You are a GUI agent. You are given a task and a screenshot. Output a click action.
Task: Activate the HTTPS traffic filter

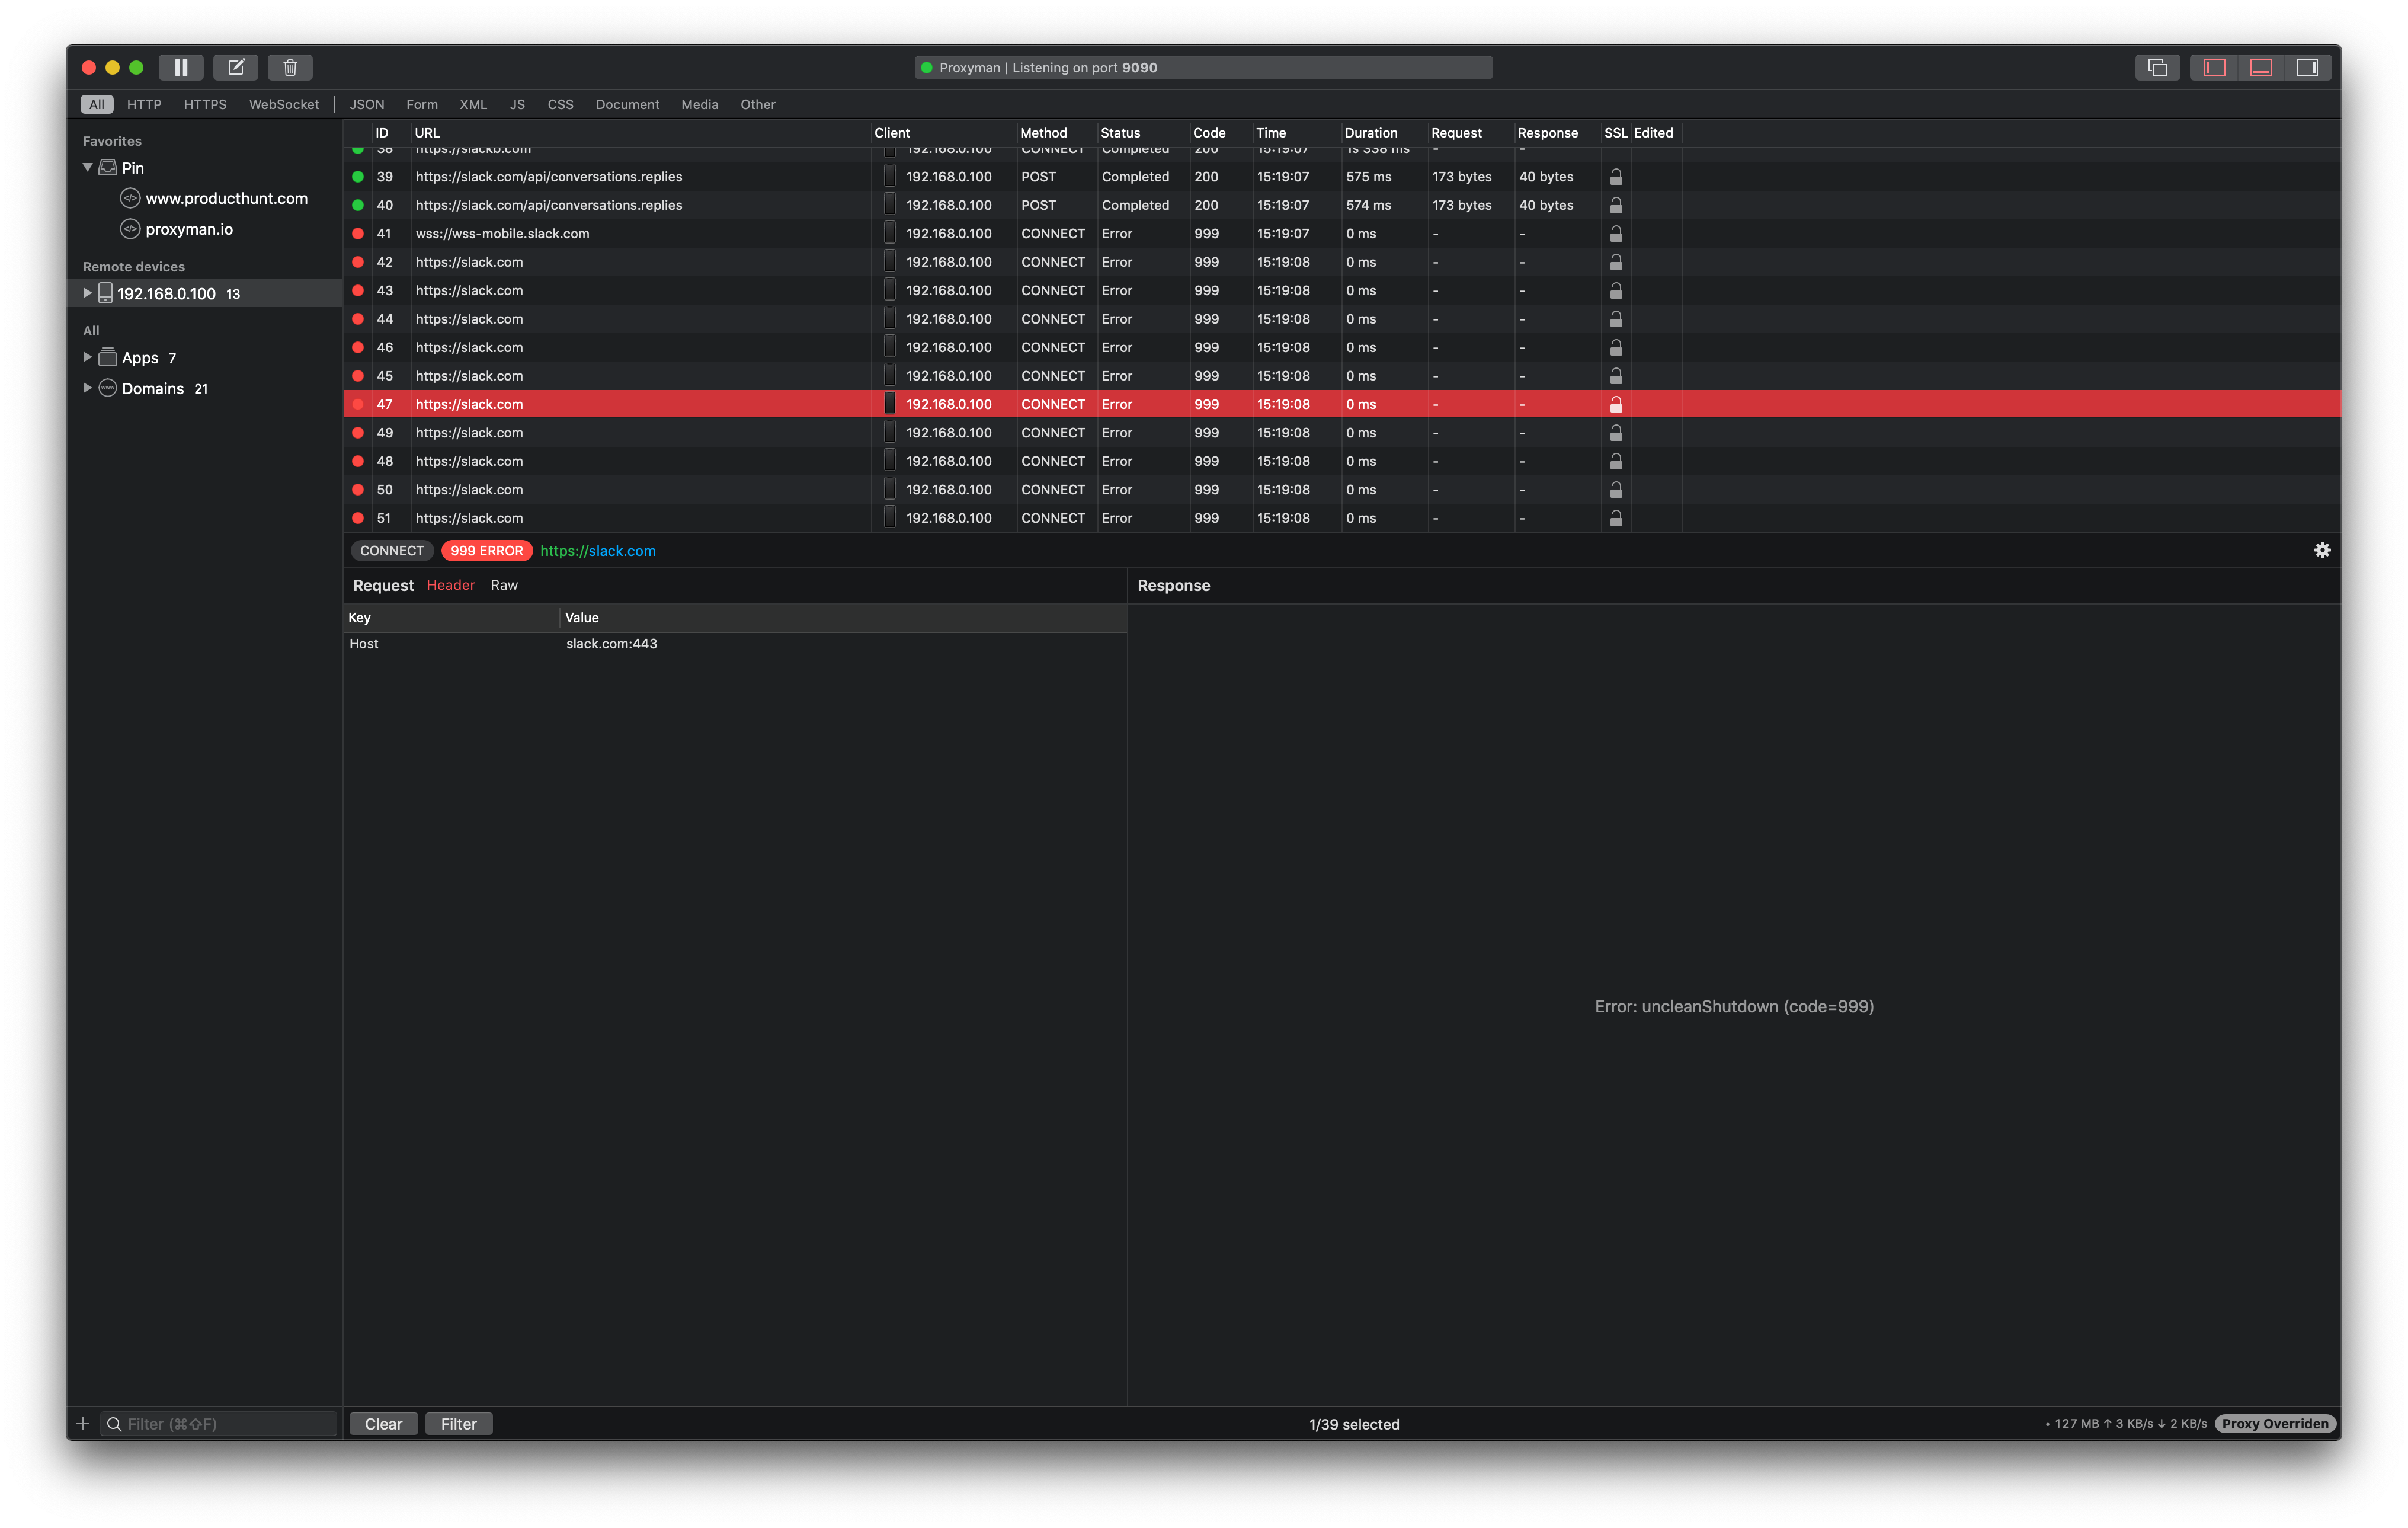(x=205, y=104)
